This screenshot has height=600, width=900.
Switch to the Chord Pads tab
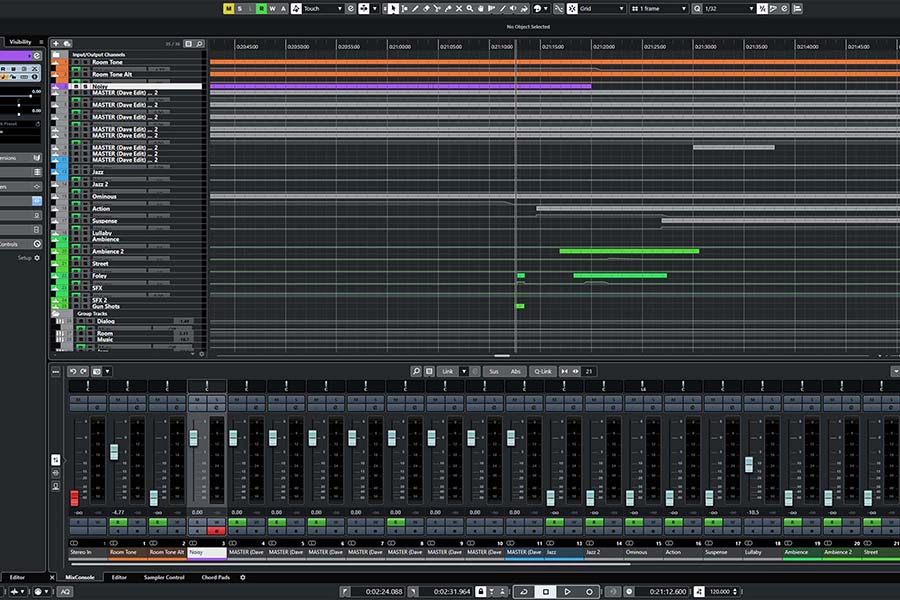point(215,577)
